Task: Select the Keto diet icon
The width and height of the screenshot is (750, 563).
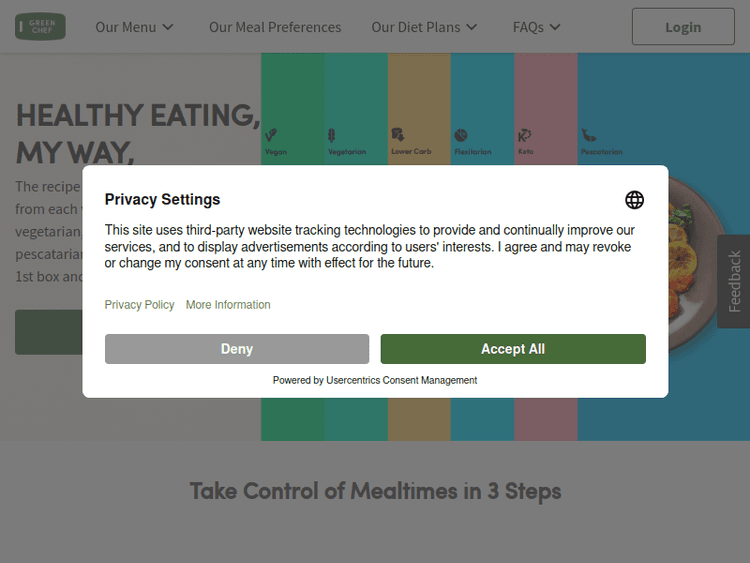Action: (524, 135)
